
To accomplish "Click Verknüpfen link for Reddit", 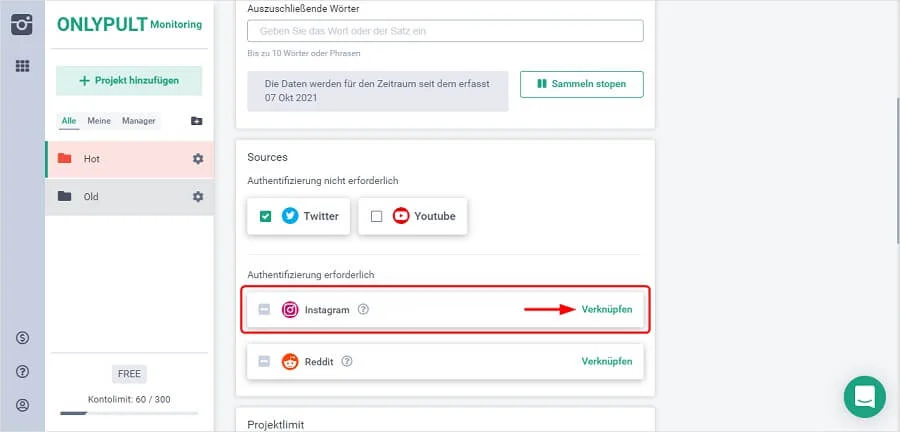I will [607, 361].
